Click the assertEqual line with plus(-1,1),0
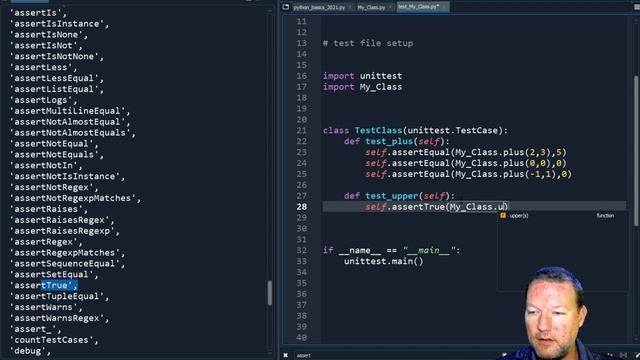Screen dimensions: 640x360 [x=468, y=174]
